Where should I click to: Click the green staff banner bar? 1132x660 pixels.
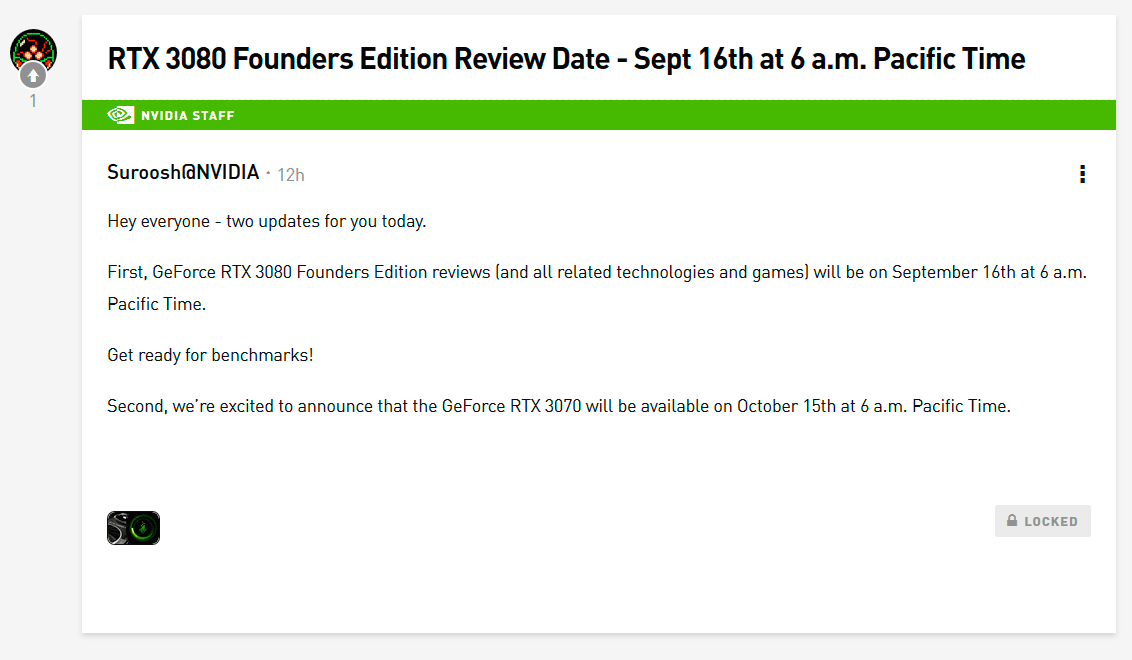click(650, 115)
